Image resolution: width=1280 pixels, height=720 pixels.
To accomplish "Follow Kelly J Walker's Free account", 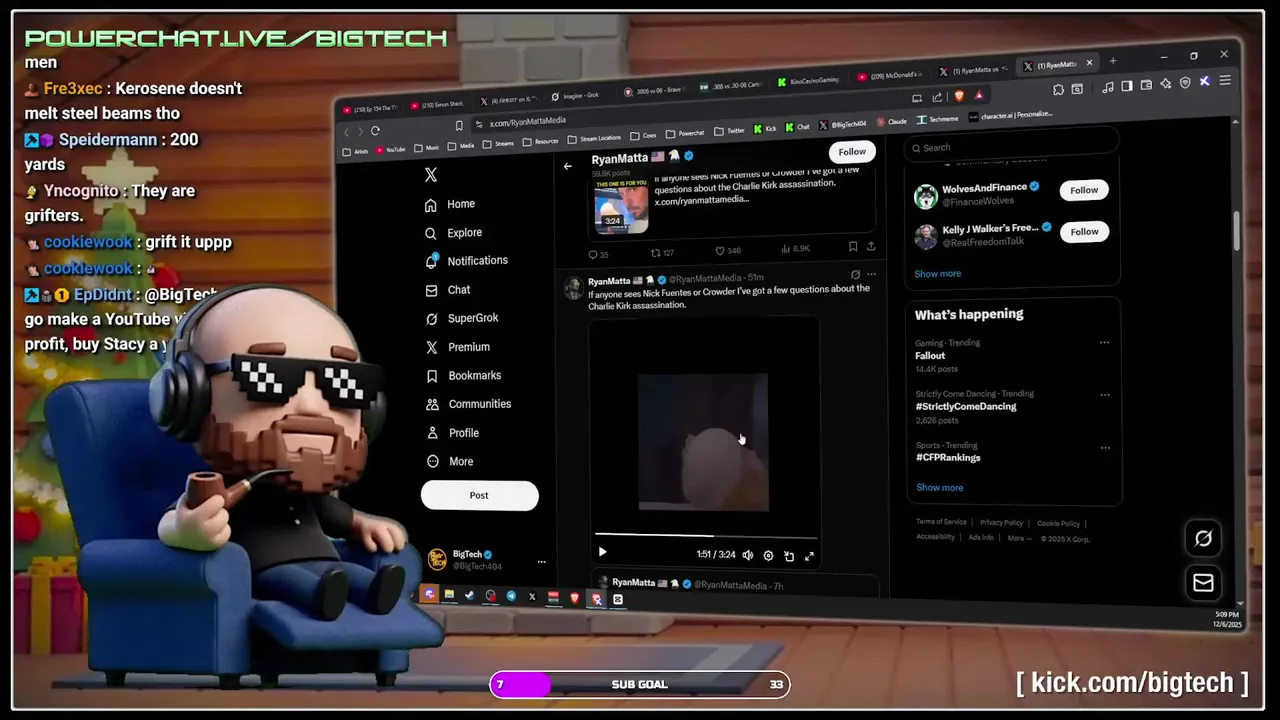I will [x=1084, y=232].
